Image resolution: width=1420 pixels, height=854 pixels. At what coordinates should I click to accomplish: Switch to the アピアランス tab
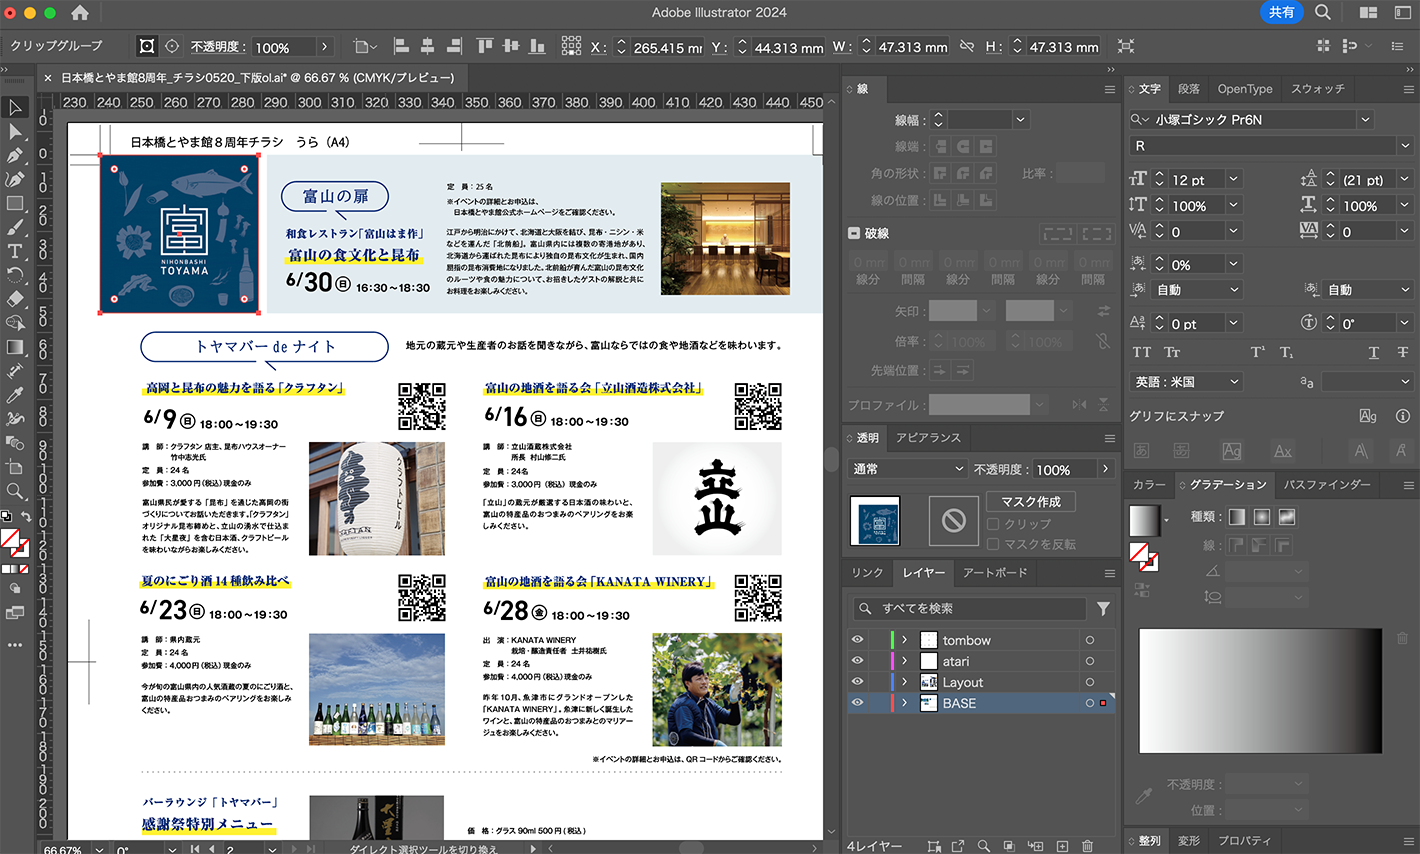[x=928, y=438]
